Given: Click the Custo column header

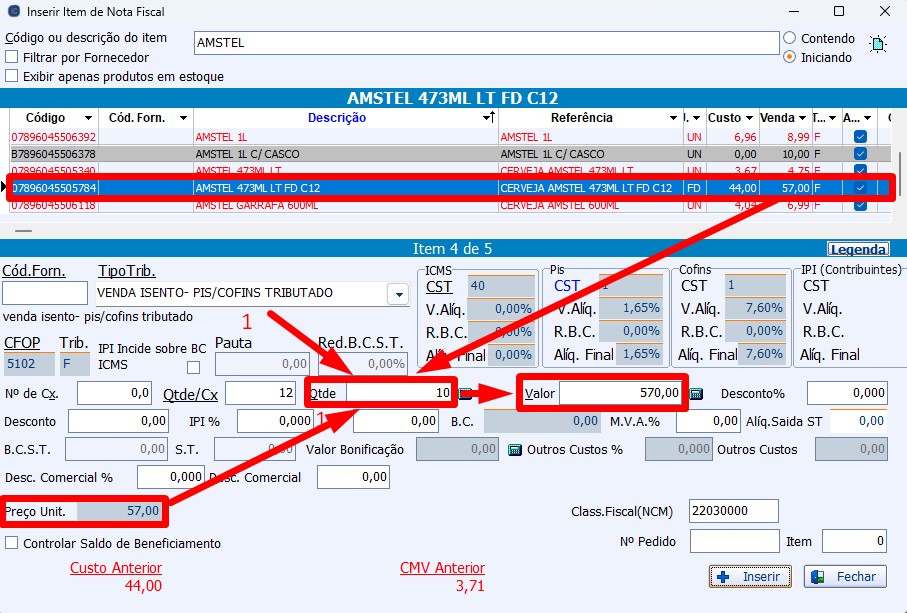Looking at the screenshot, I should click(724, 118).
